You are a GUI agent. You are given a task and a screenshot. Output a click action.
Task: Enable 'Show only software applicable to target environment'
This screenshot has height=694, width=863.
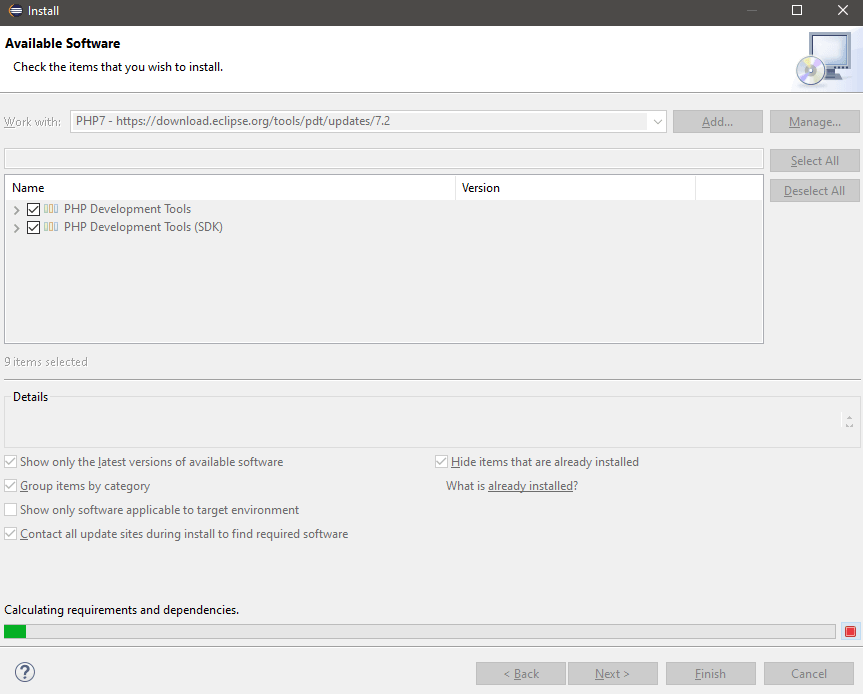pos(10,510)
